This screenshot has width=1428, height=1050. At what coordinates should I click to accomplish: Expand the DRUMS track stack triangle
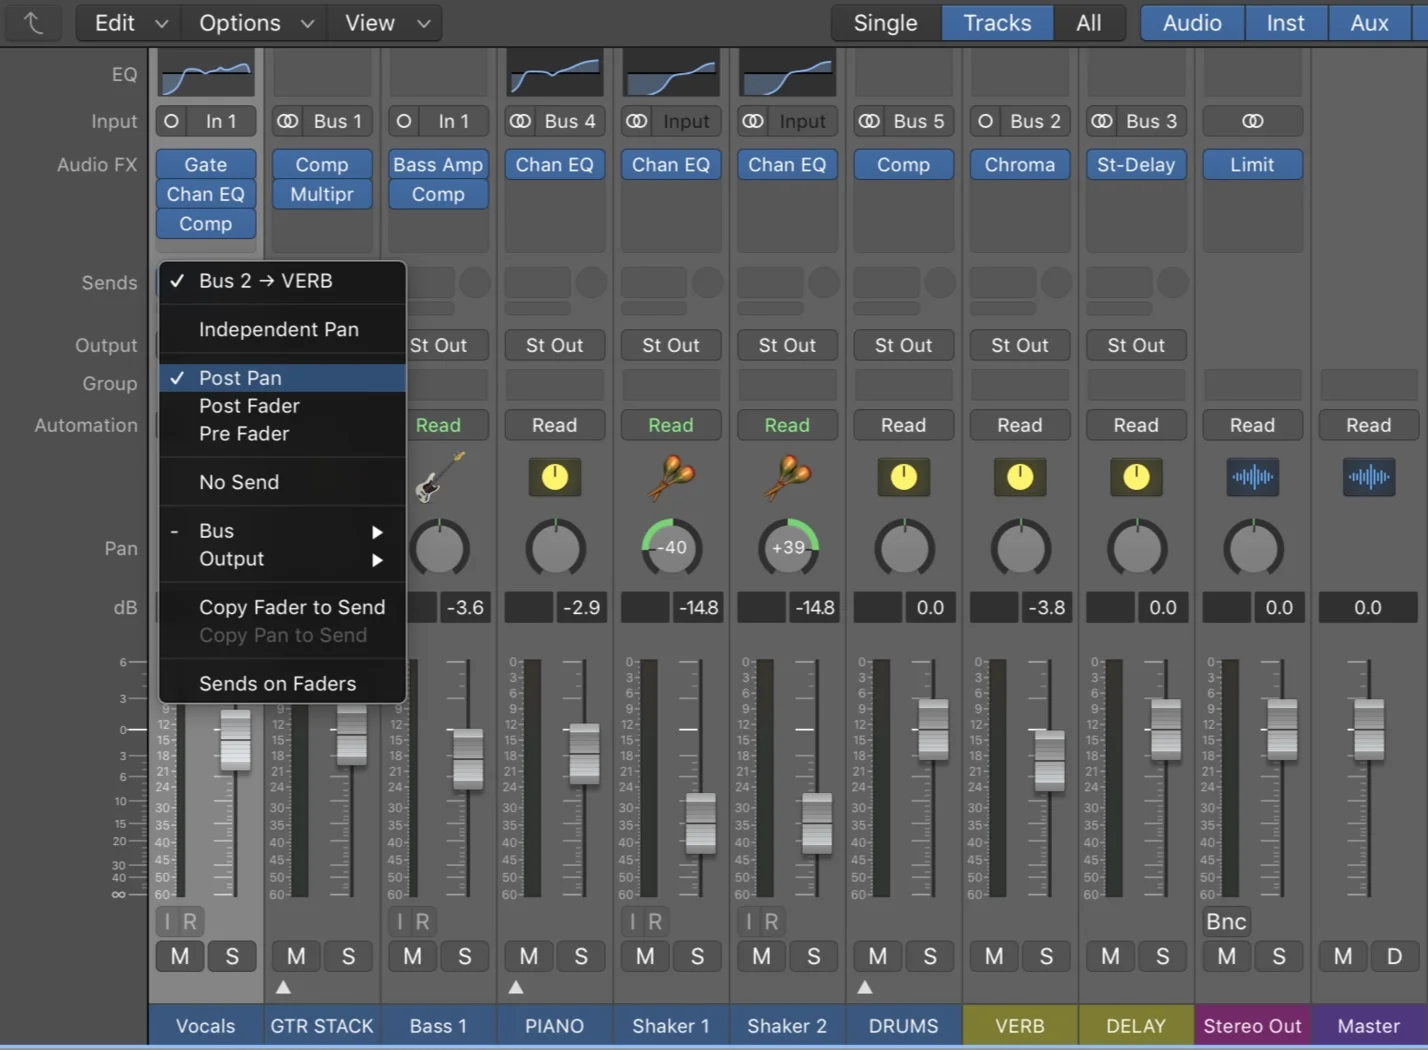865,987
